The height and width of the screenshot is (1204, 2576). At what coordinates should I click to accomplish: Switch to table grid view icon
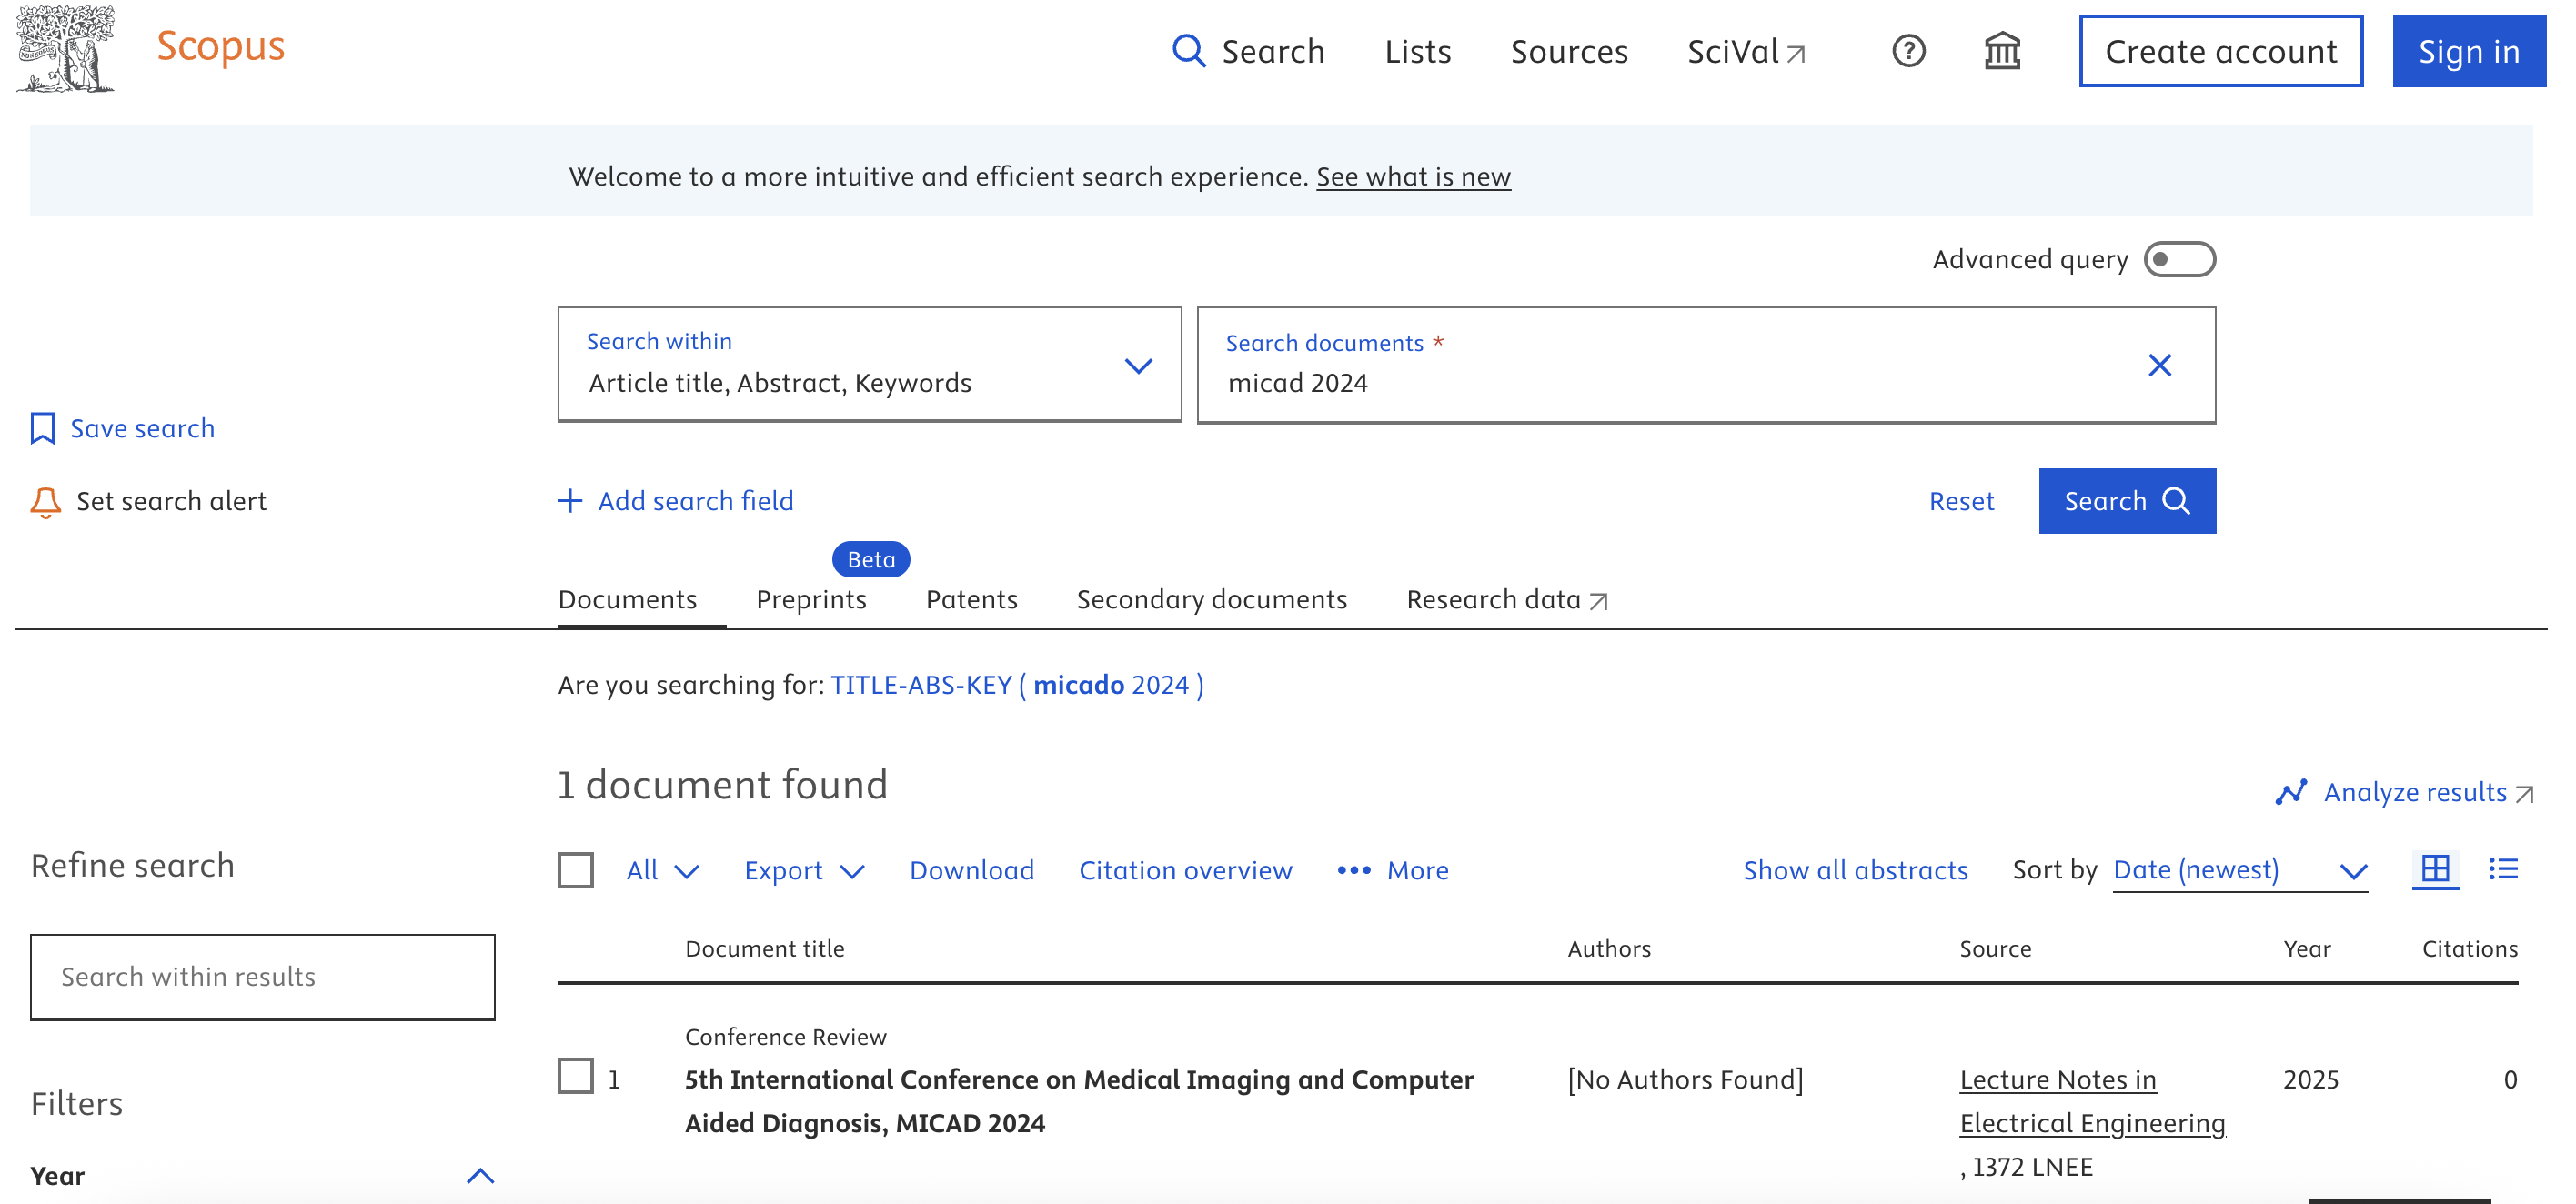pyautogui.click(x=2435, y=868)
